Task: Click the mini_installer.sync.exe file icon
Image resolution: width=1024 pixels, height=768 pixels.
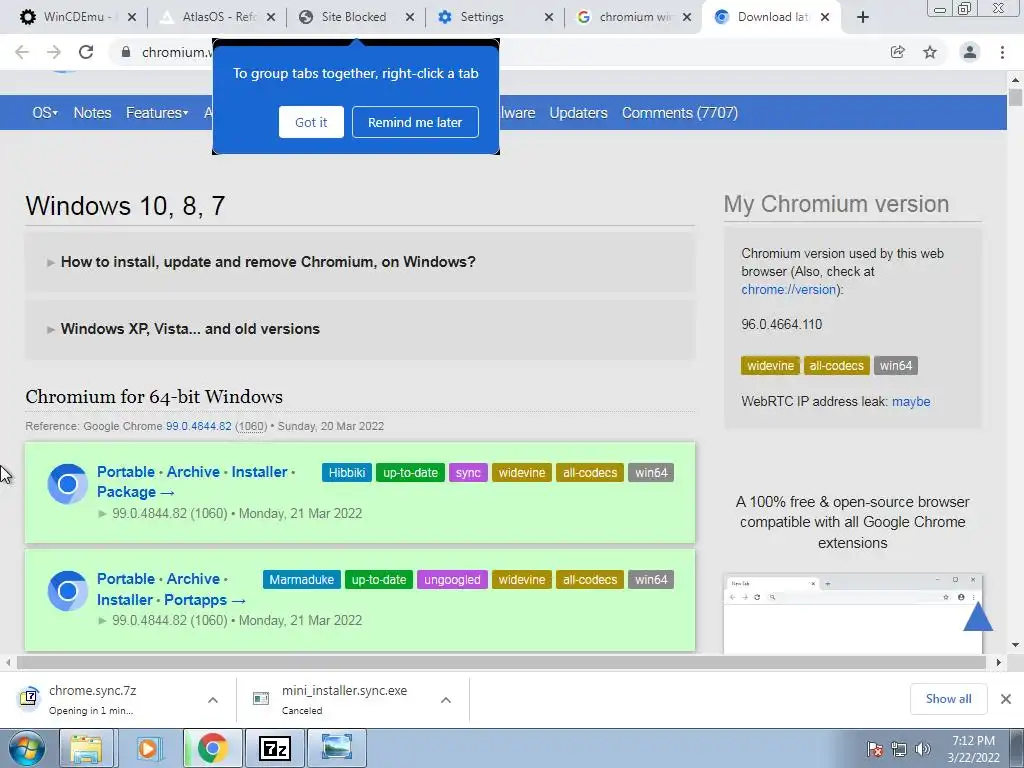Action: (x=261, y=699)
